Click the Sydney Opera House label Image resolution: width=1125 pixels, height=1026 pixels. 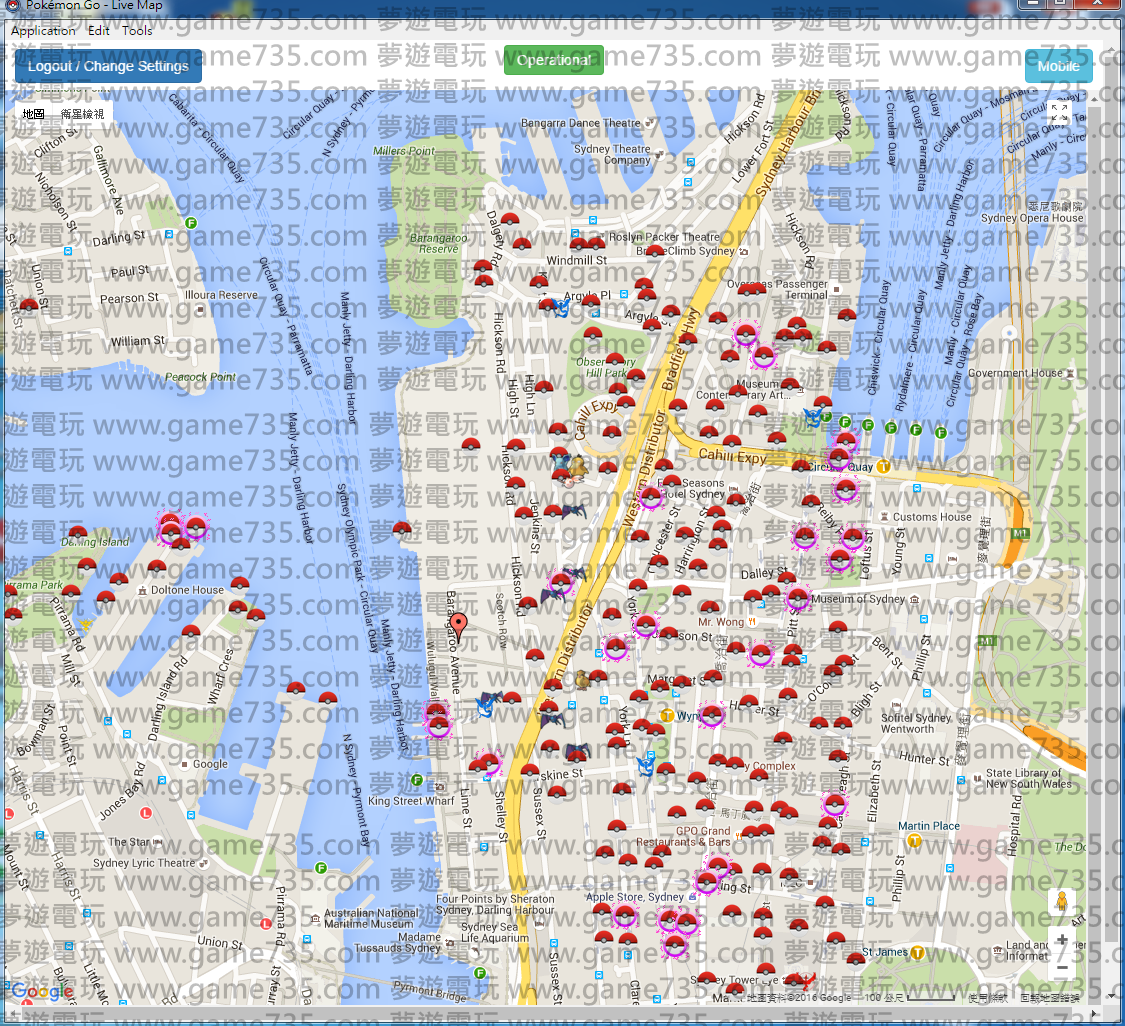[1032, 218]
